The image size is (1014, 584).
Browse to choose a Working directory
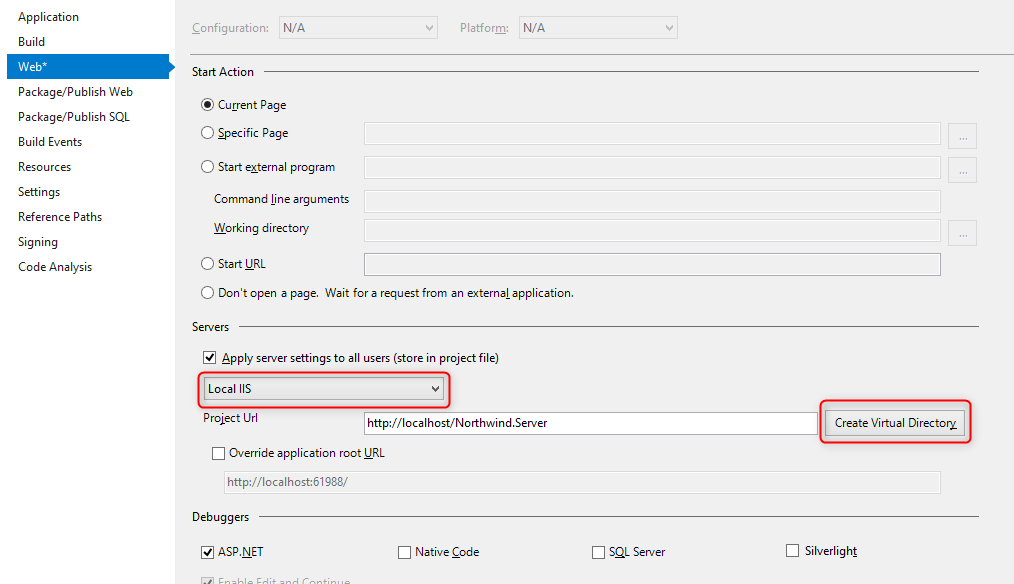[961, 232]
